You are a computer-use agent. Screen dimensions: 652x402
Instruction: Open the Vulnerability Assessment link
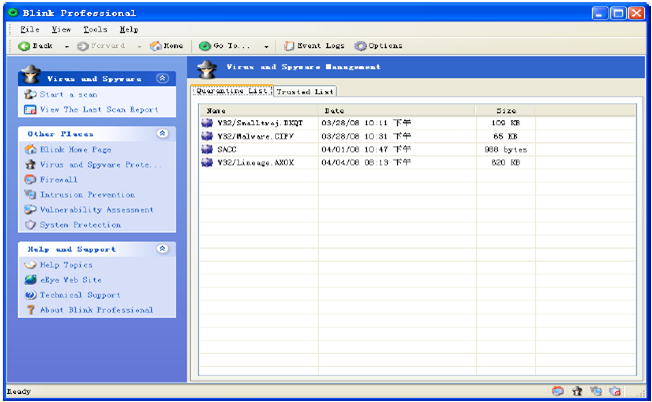click(96, 210)
